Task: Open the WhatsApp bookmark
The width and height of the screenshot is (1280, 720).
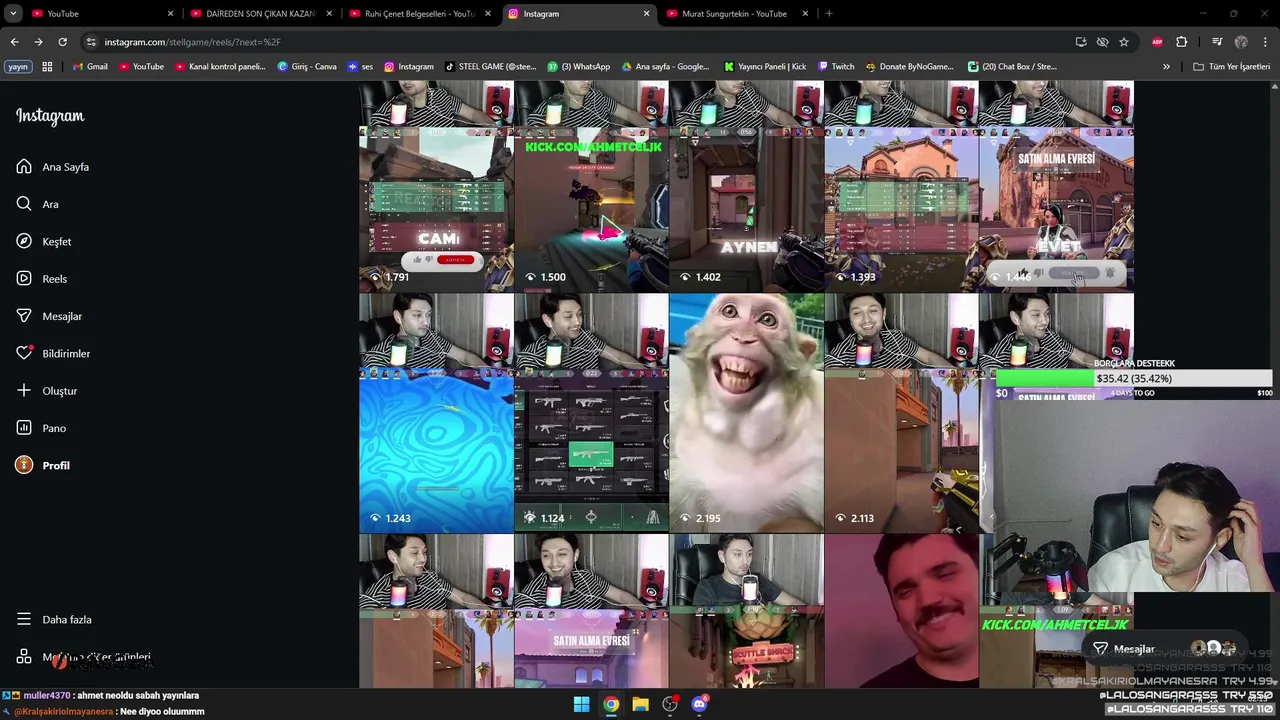Action: tap(579, 67)
